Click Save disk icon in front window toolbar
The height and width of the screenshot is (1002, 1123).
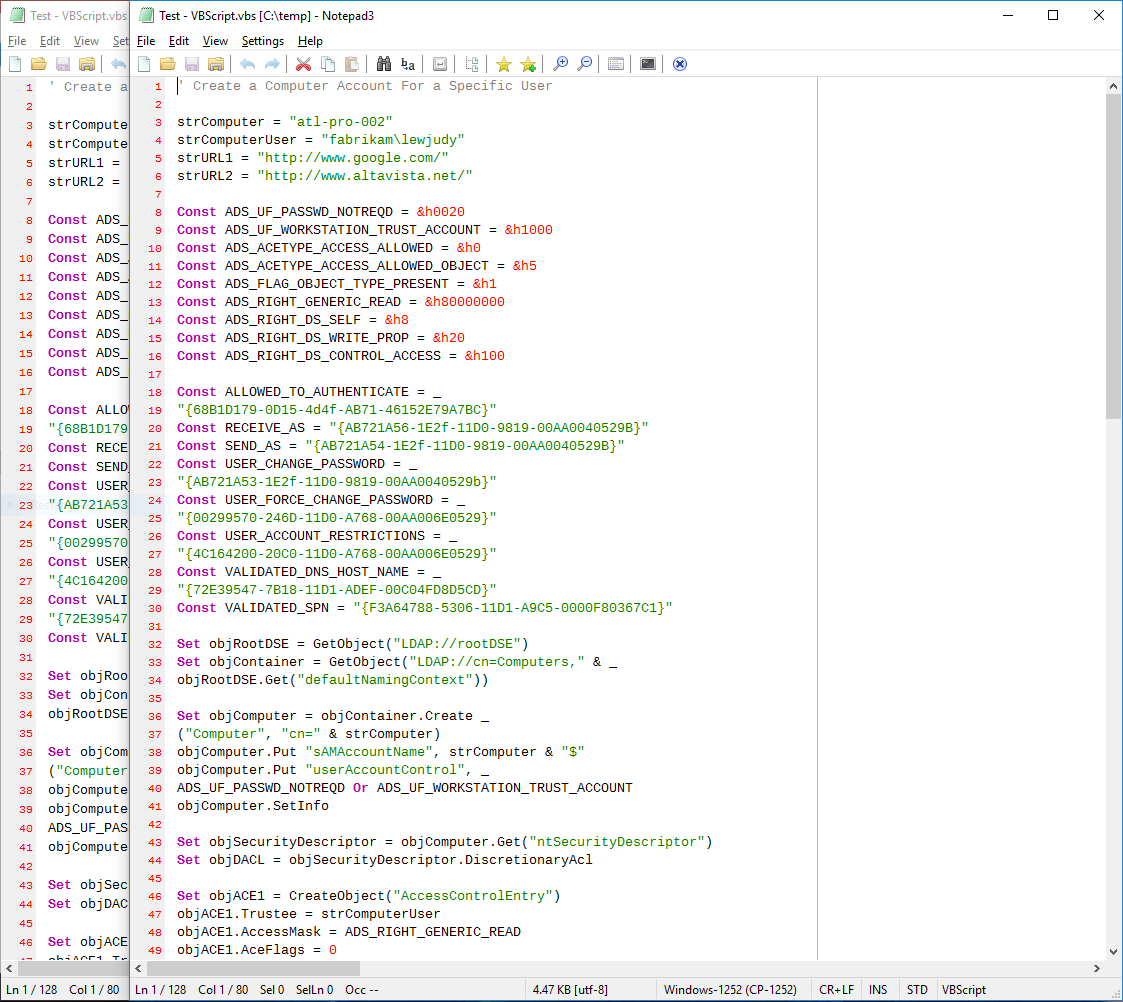[192, 64]
